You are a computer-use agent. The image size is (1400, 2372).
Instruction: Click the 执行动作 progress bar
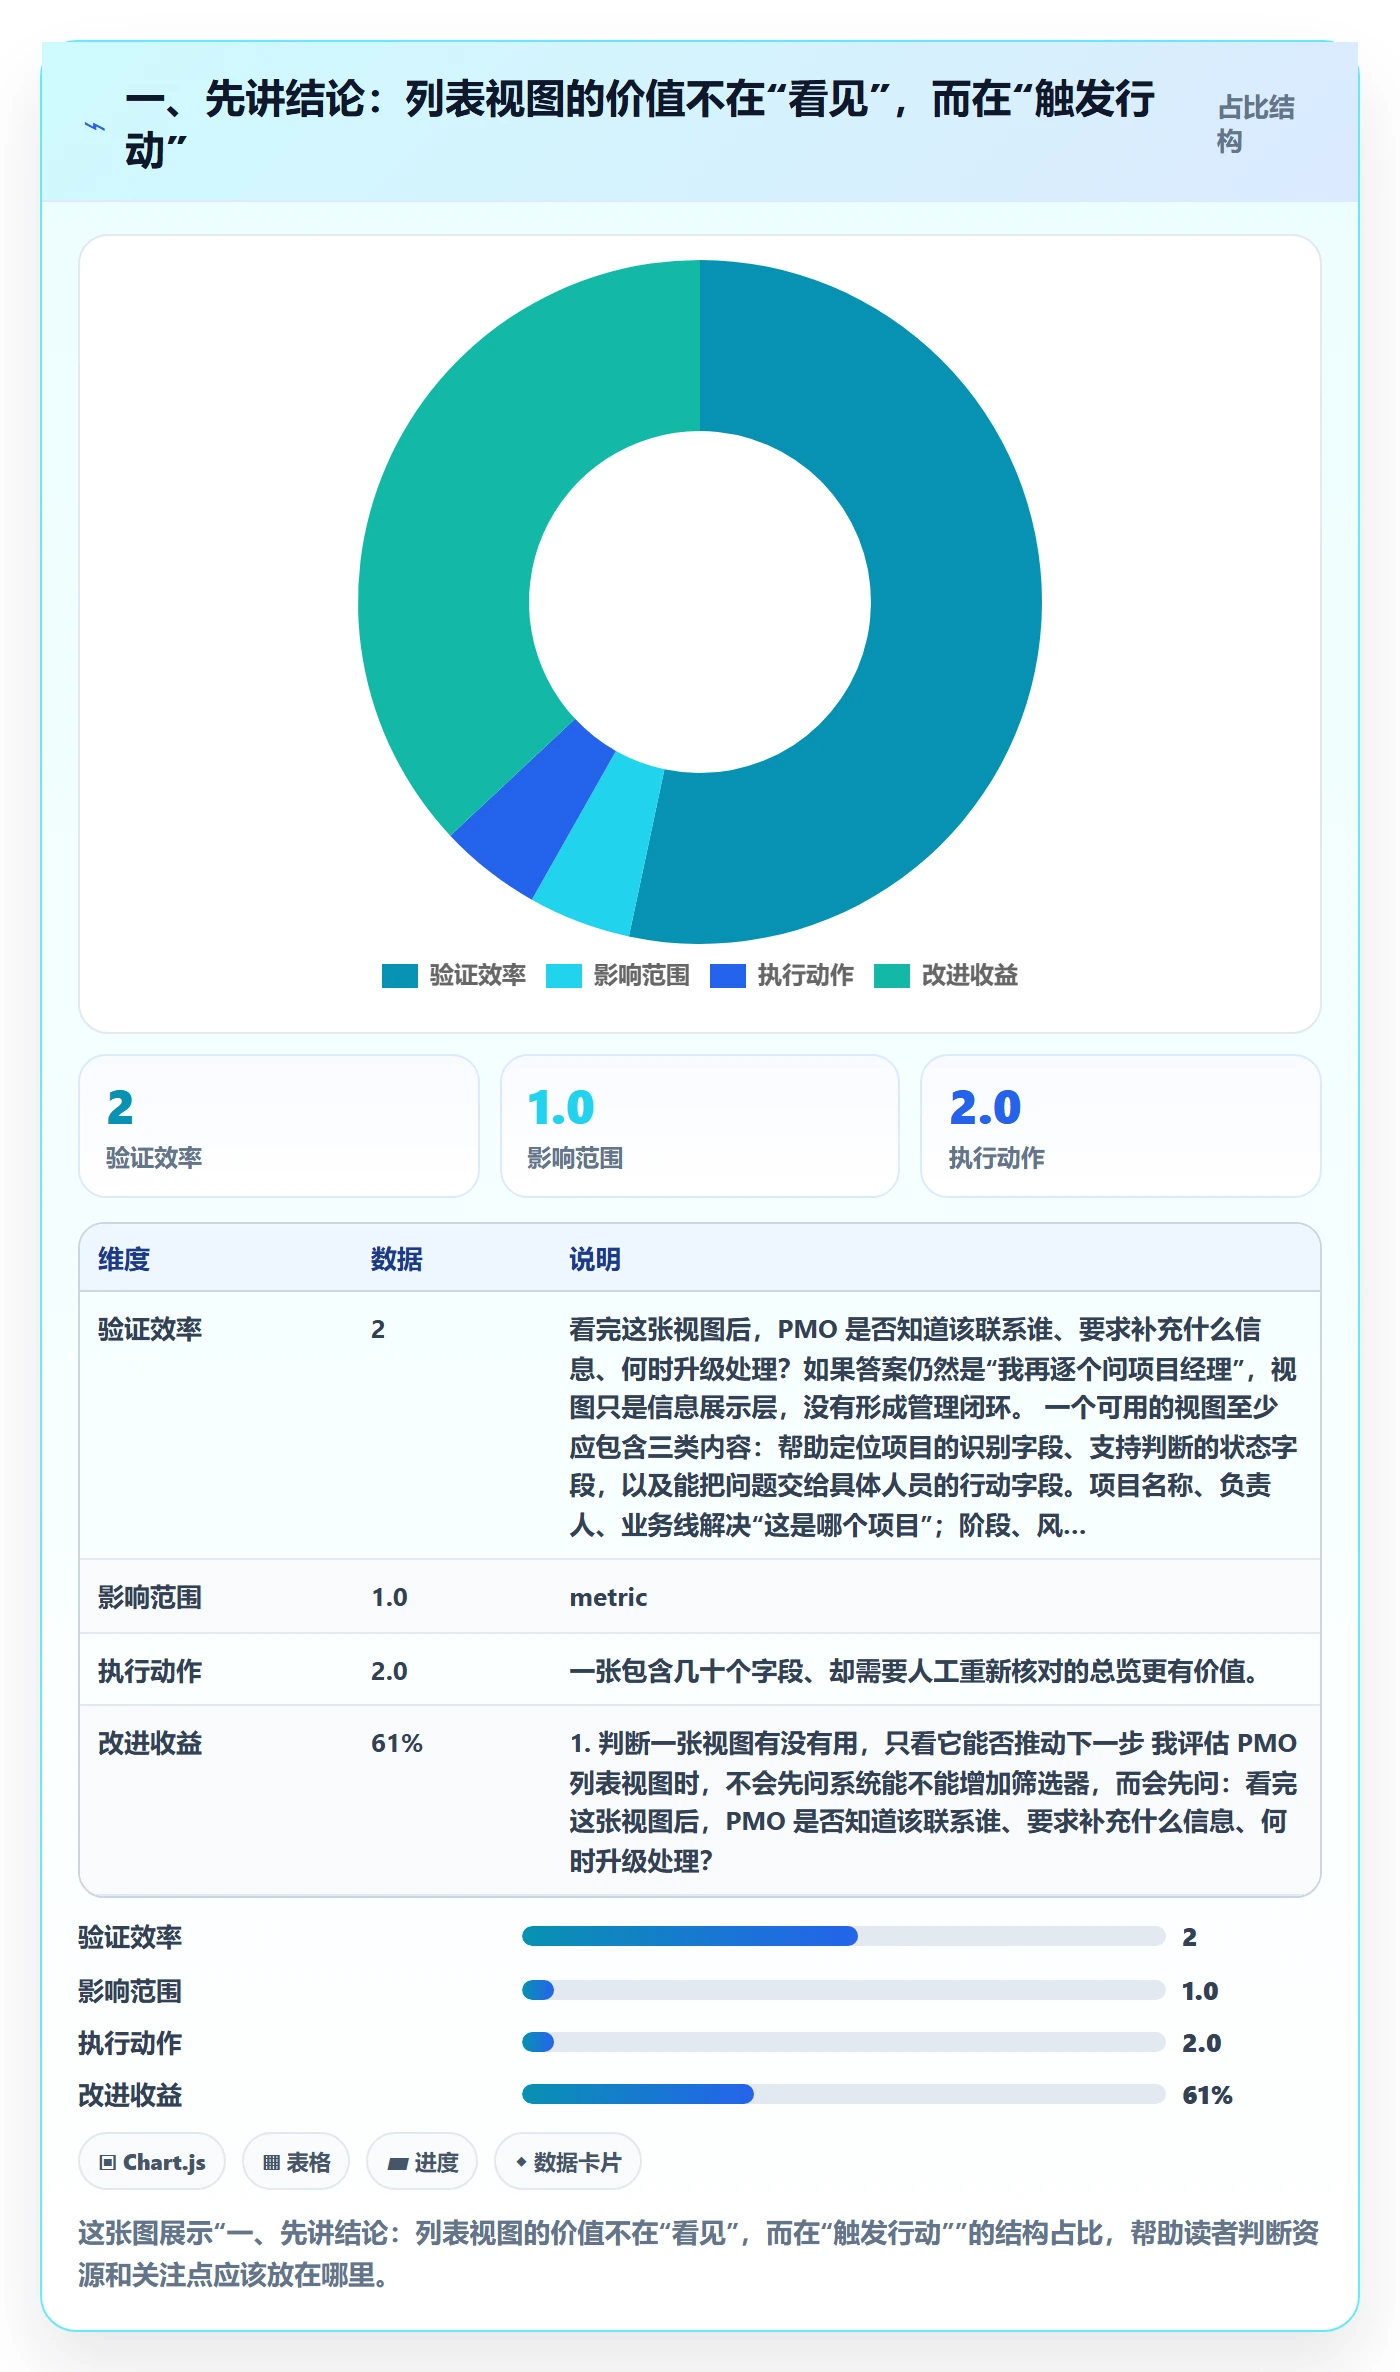pyautogui.click(x=844, y=2042)
